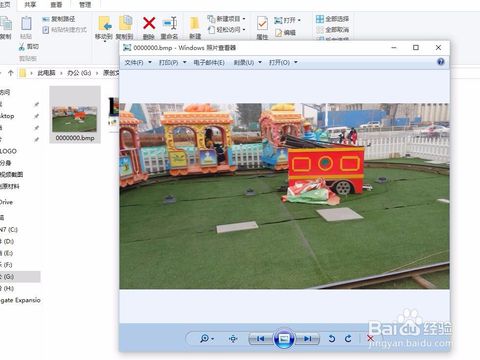Select the (E:) drive in navigation pane
480x360 pixels.
tap(7, 253)
